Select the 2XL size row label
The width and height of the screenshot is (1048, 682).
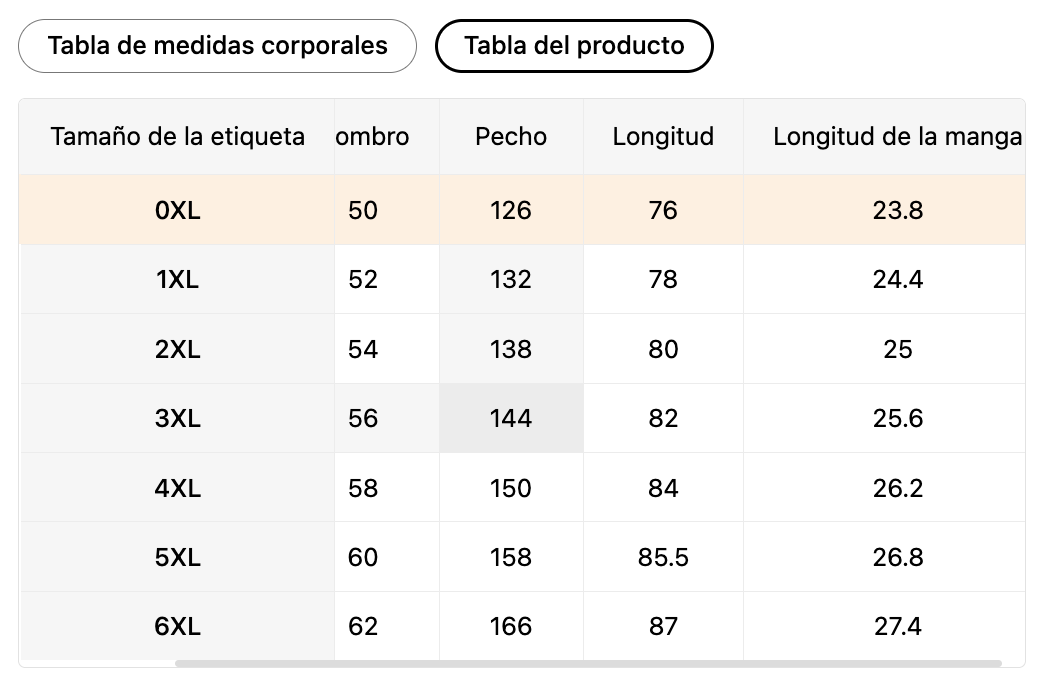click(x=177, y=349)
